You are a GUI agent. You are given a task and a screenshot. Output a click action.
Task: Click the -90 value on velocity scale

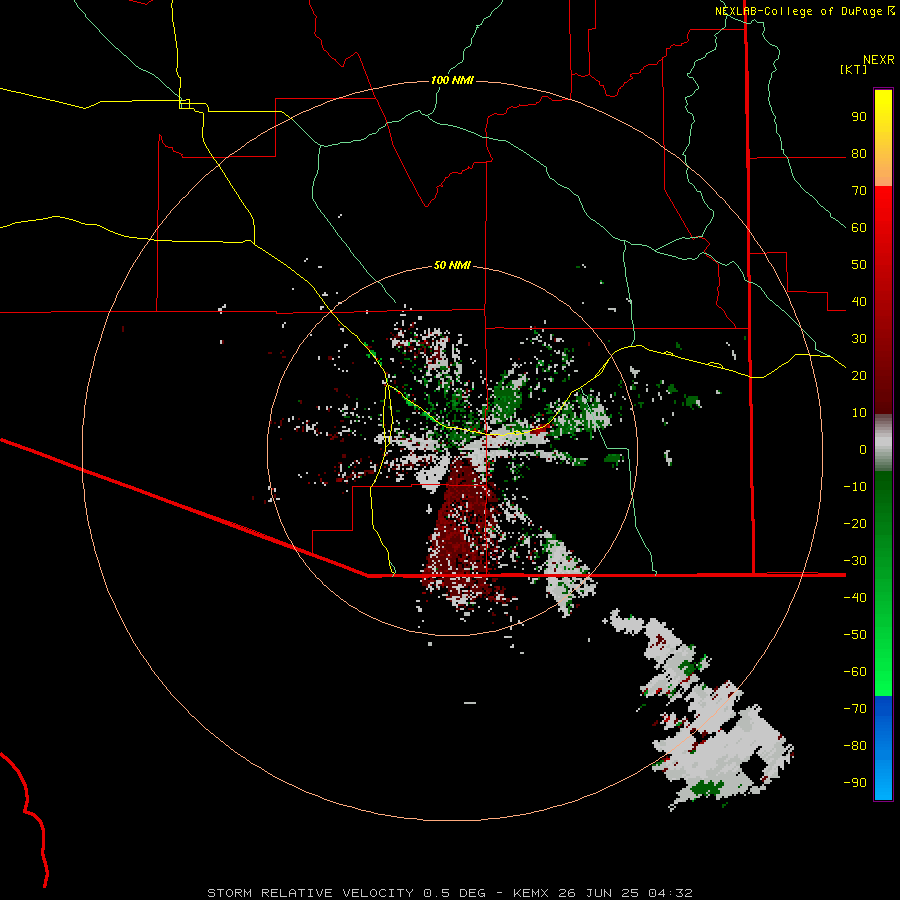coord(855,783)
